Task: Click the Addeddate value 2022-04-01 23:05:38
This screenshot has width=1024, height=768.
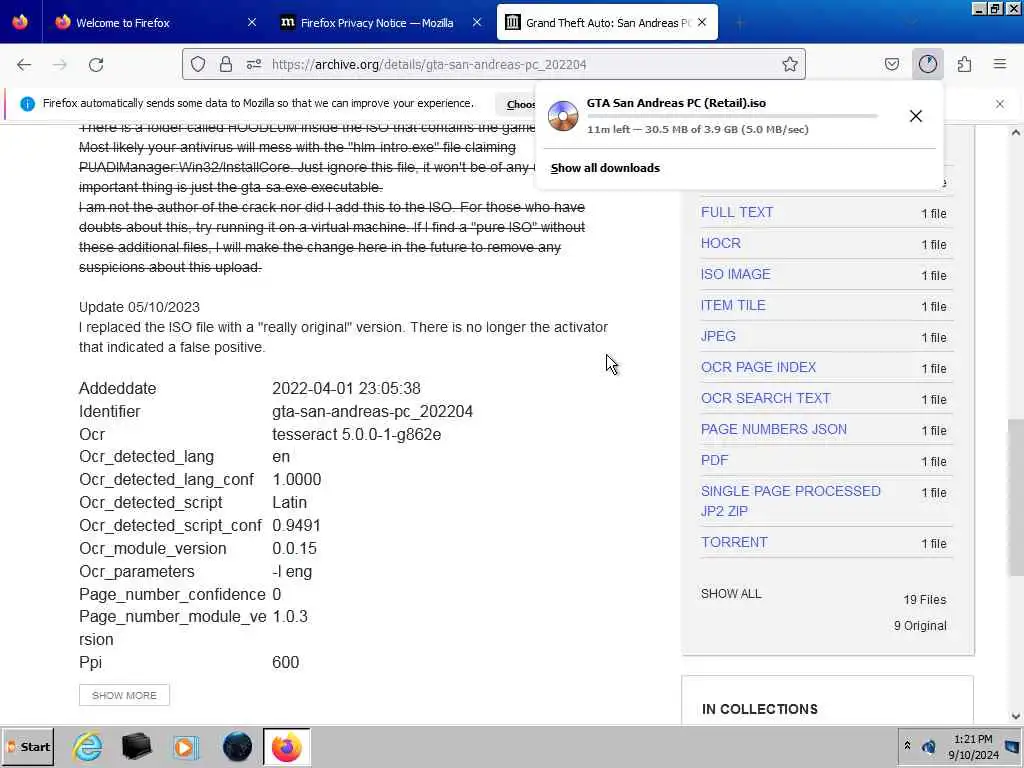Action: click(346, 389)
